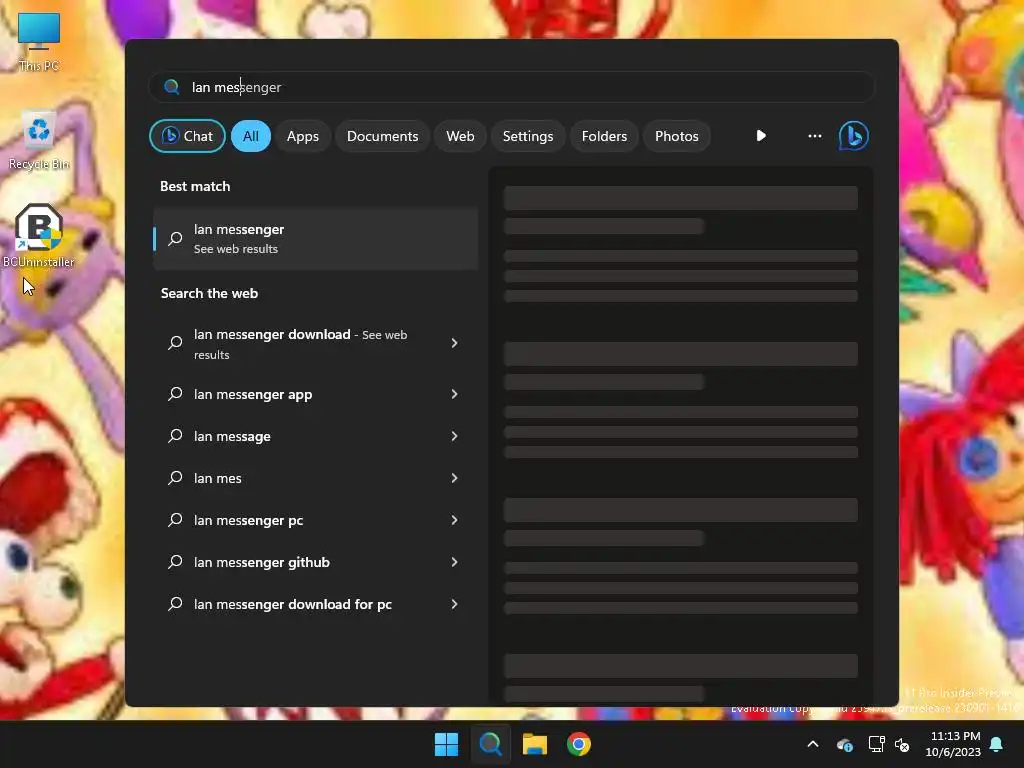Click the muted volume tray icon
This screenshot has height=768, width=1024.
(x=902, y=744)
